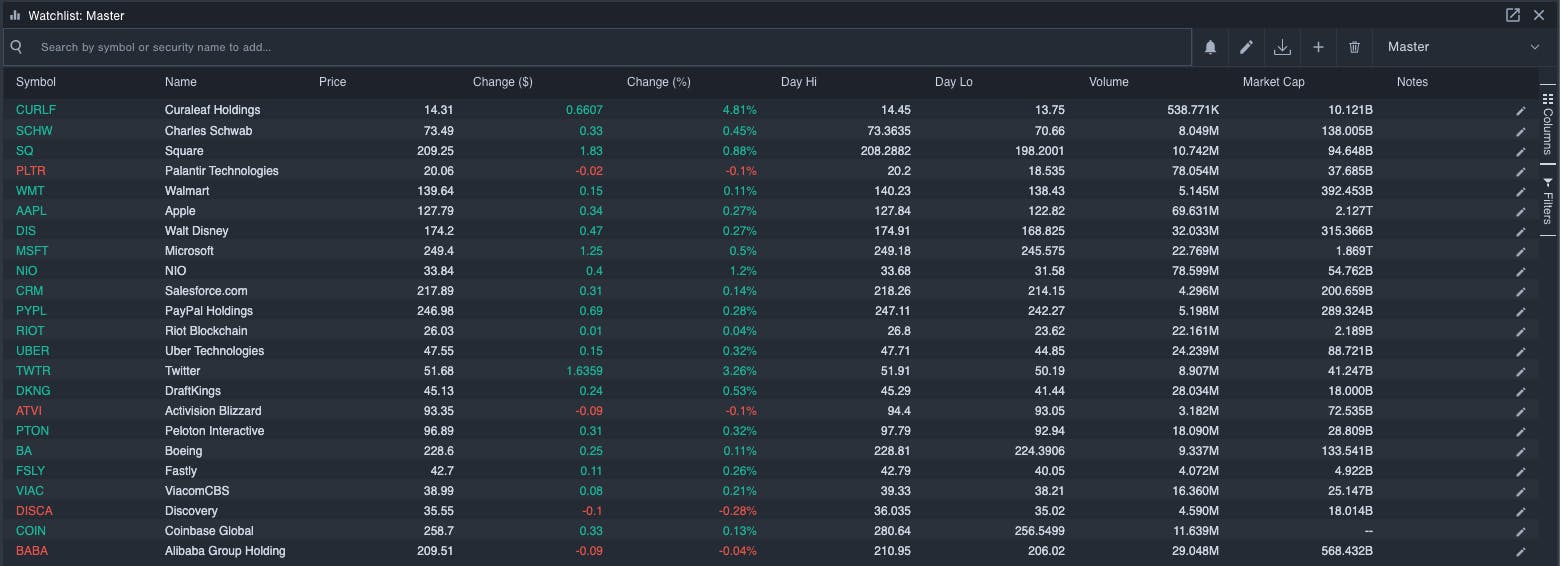Click Discovery's day high 36.035

890,511
